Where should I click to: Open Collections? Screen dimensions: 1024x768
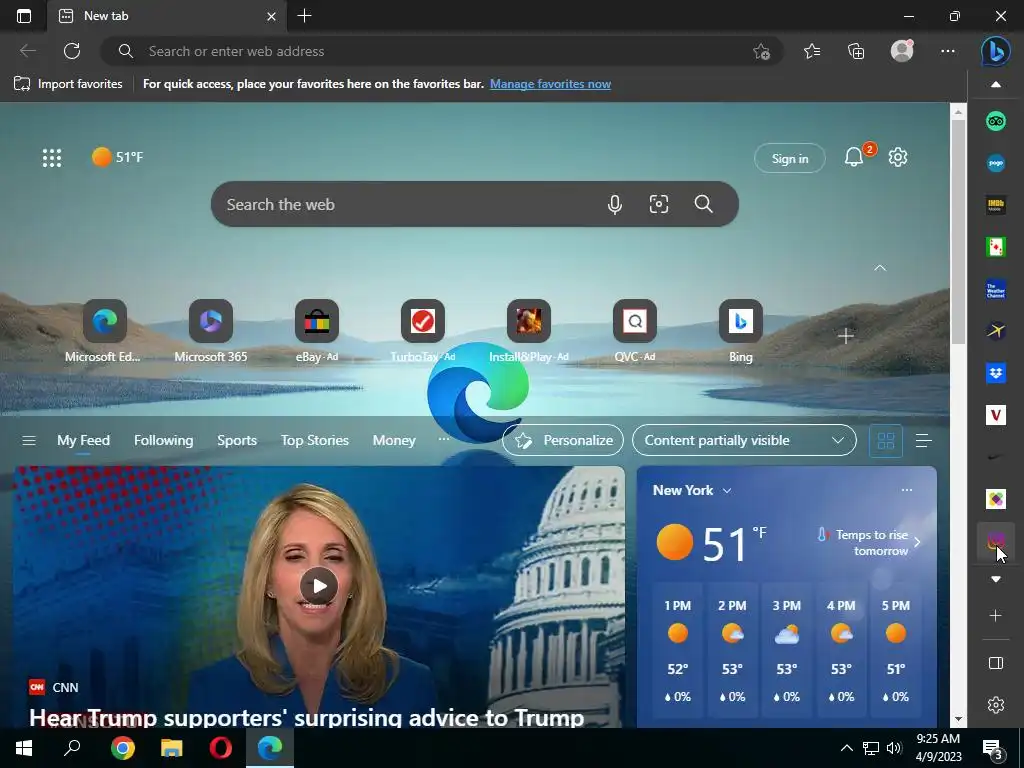(856, 51)
